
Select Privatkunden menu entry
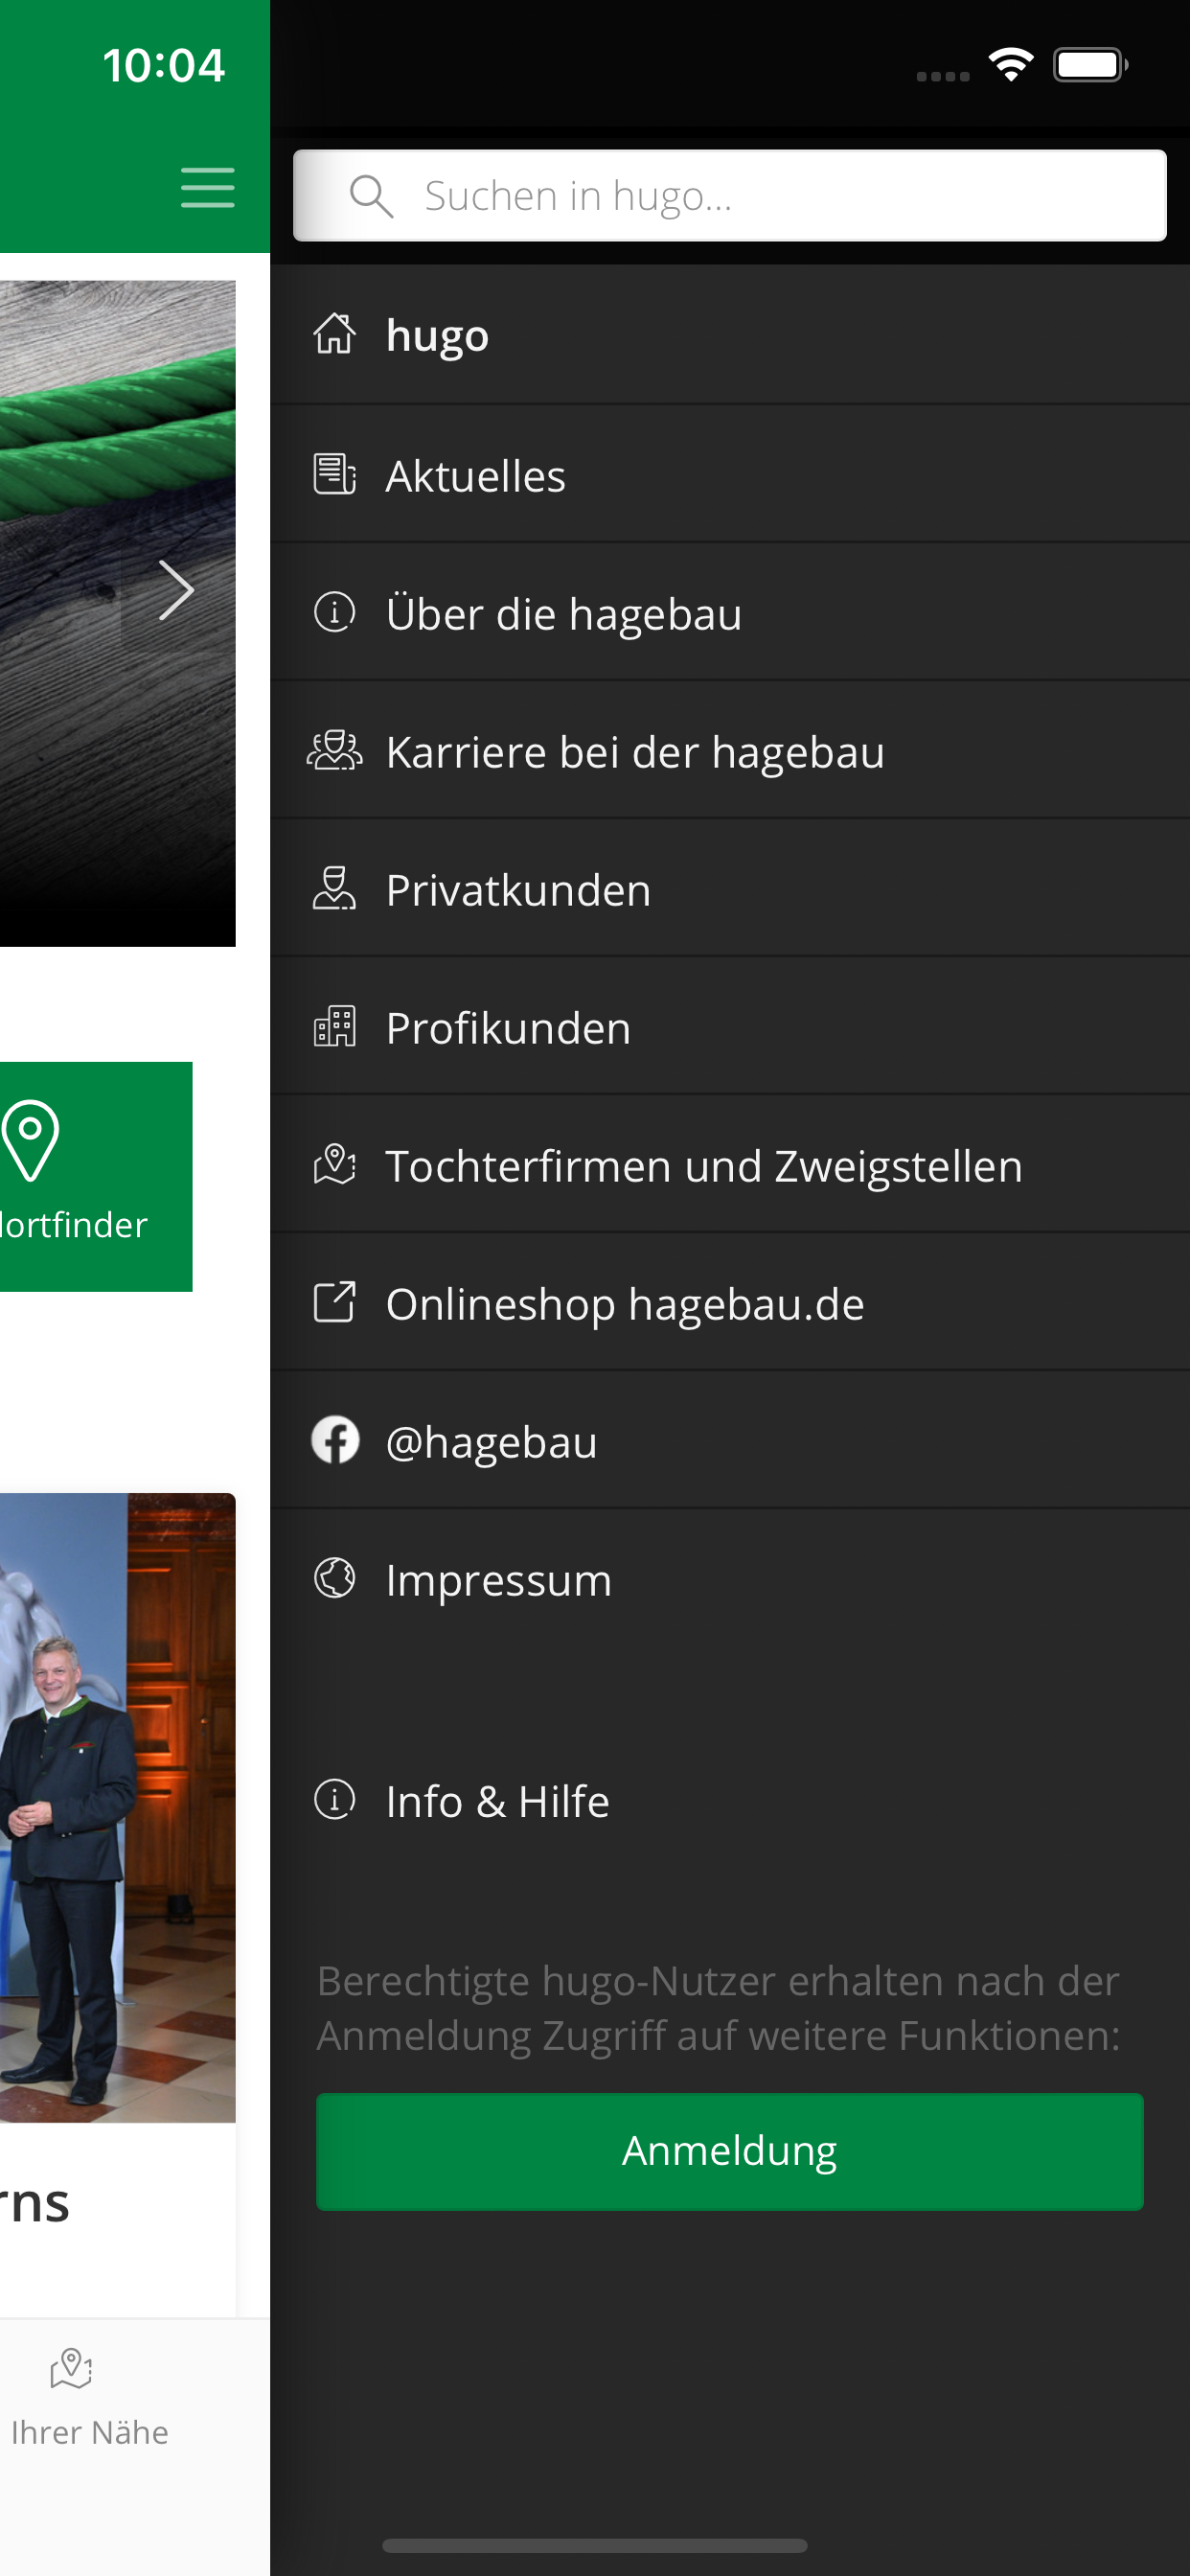(x=729, y=888)
